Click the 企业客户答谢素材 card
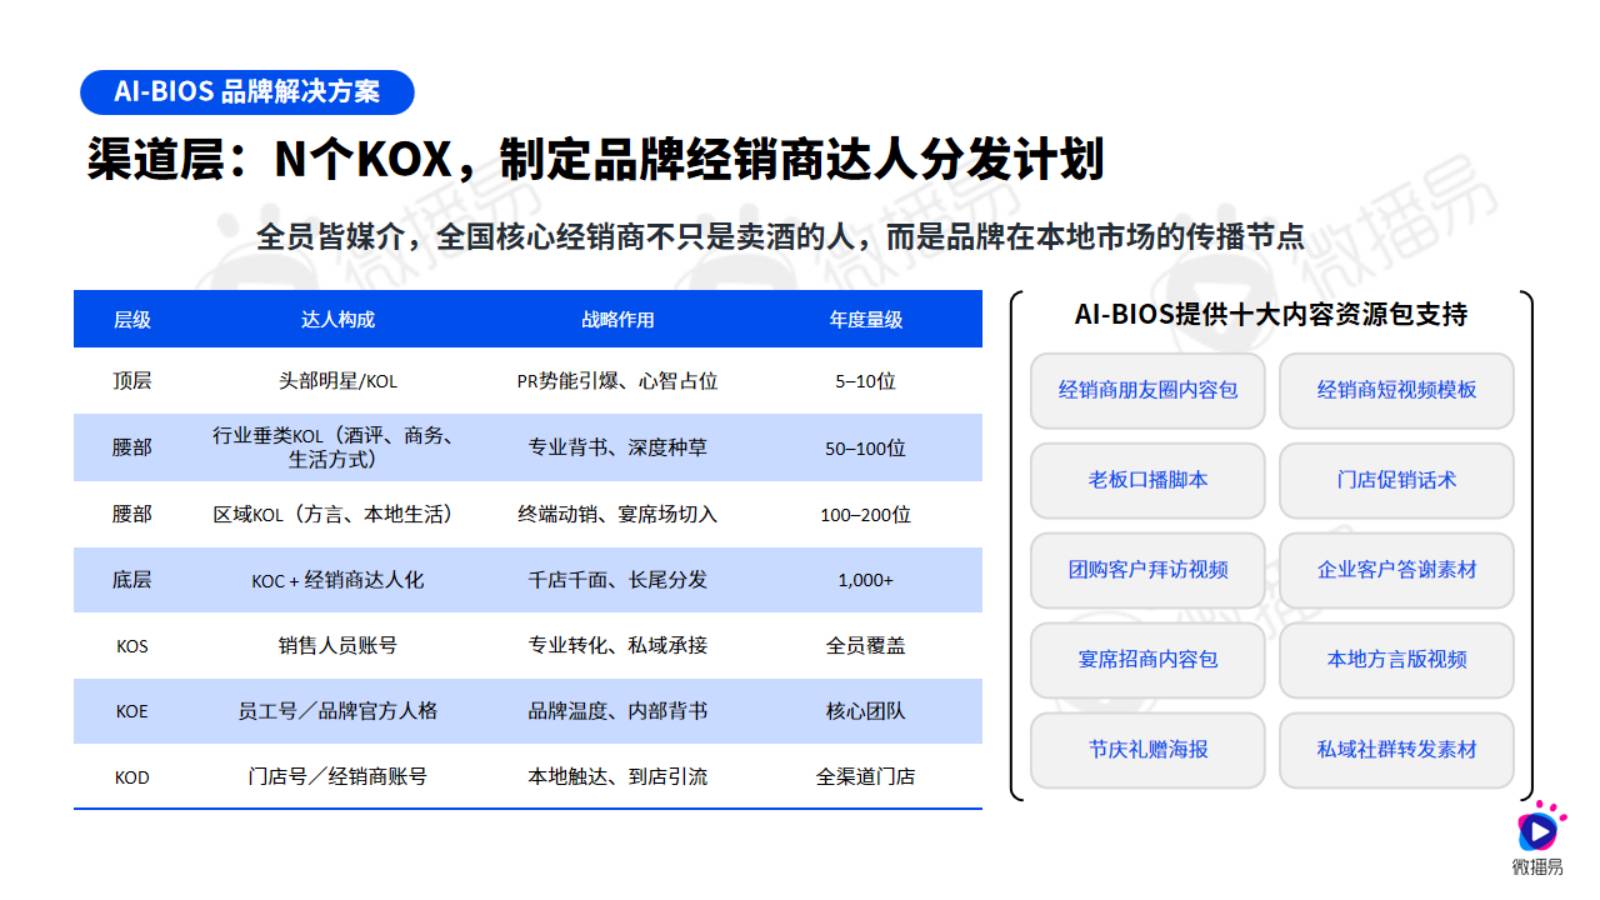The height and width of the screenshot is (900, 1600). pyautogui.click(x=1396, y=570)
